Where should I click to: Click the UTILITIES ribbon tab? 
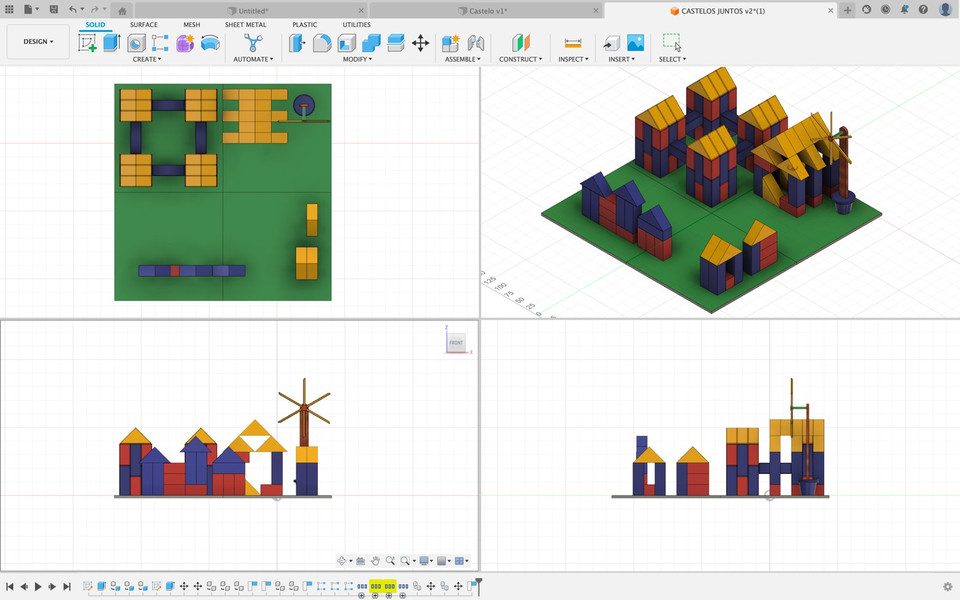click(356, 24)
